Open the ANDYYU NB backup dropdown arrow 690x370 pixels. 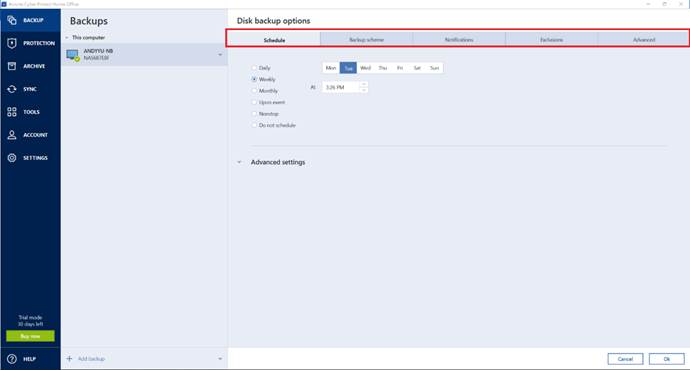220,55
